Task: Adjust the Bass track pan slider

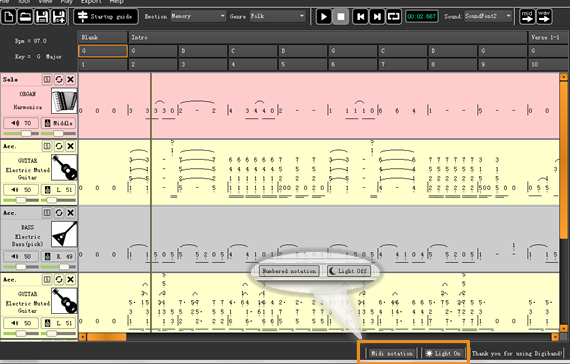Action: [x=59, y=267]
